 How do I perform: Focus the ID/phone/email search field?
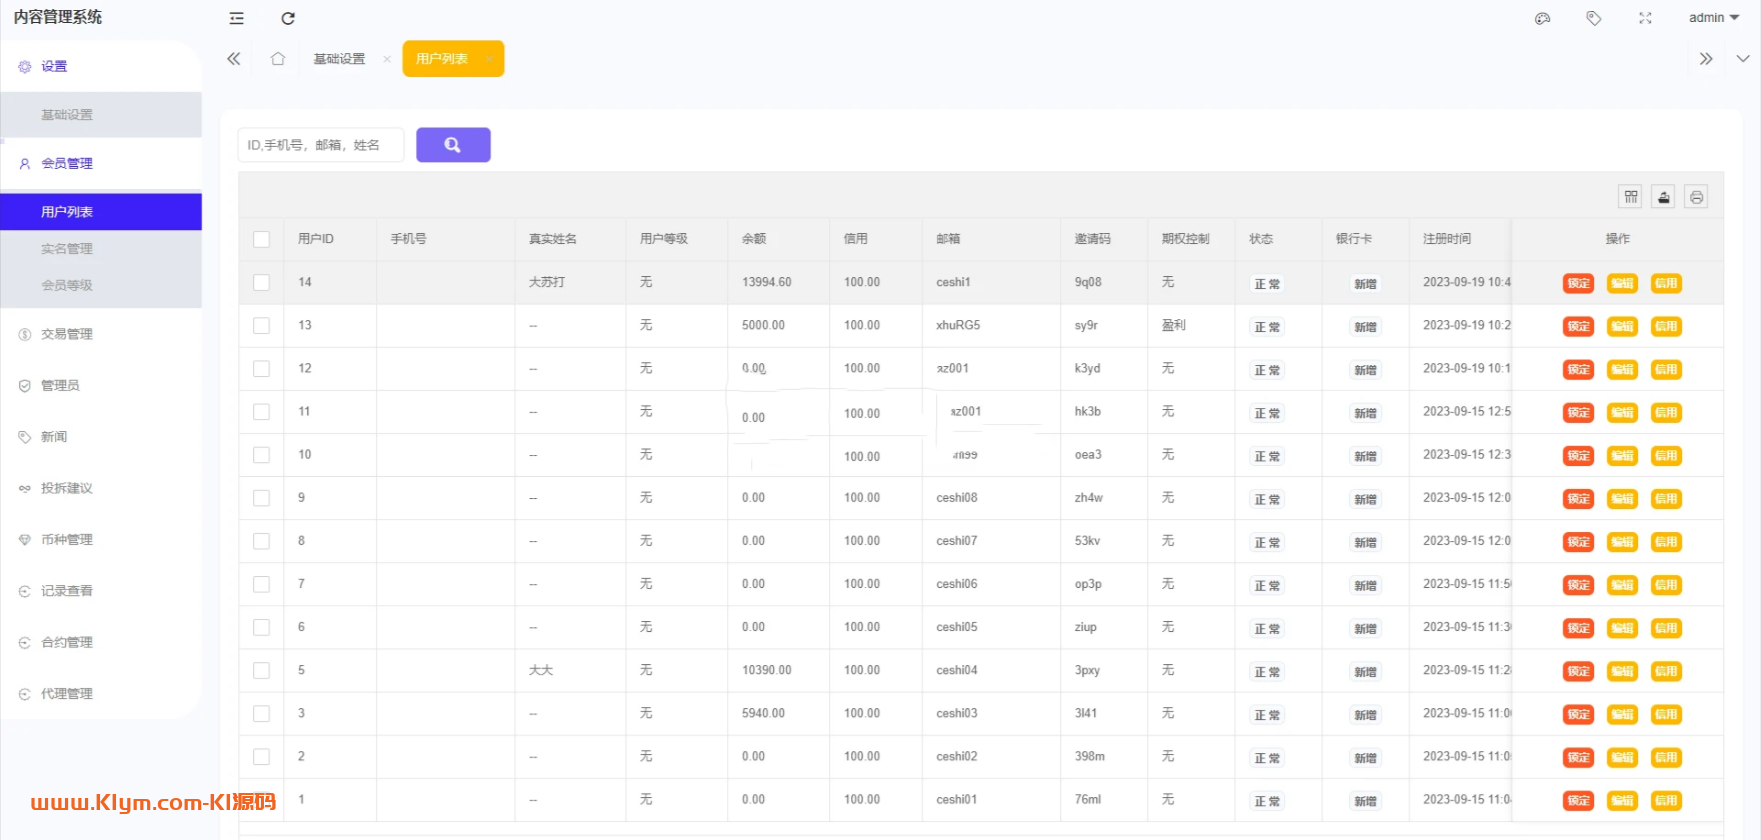pos(320,145)
